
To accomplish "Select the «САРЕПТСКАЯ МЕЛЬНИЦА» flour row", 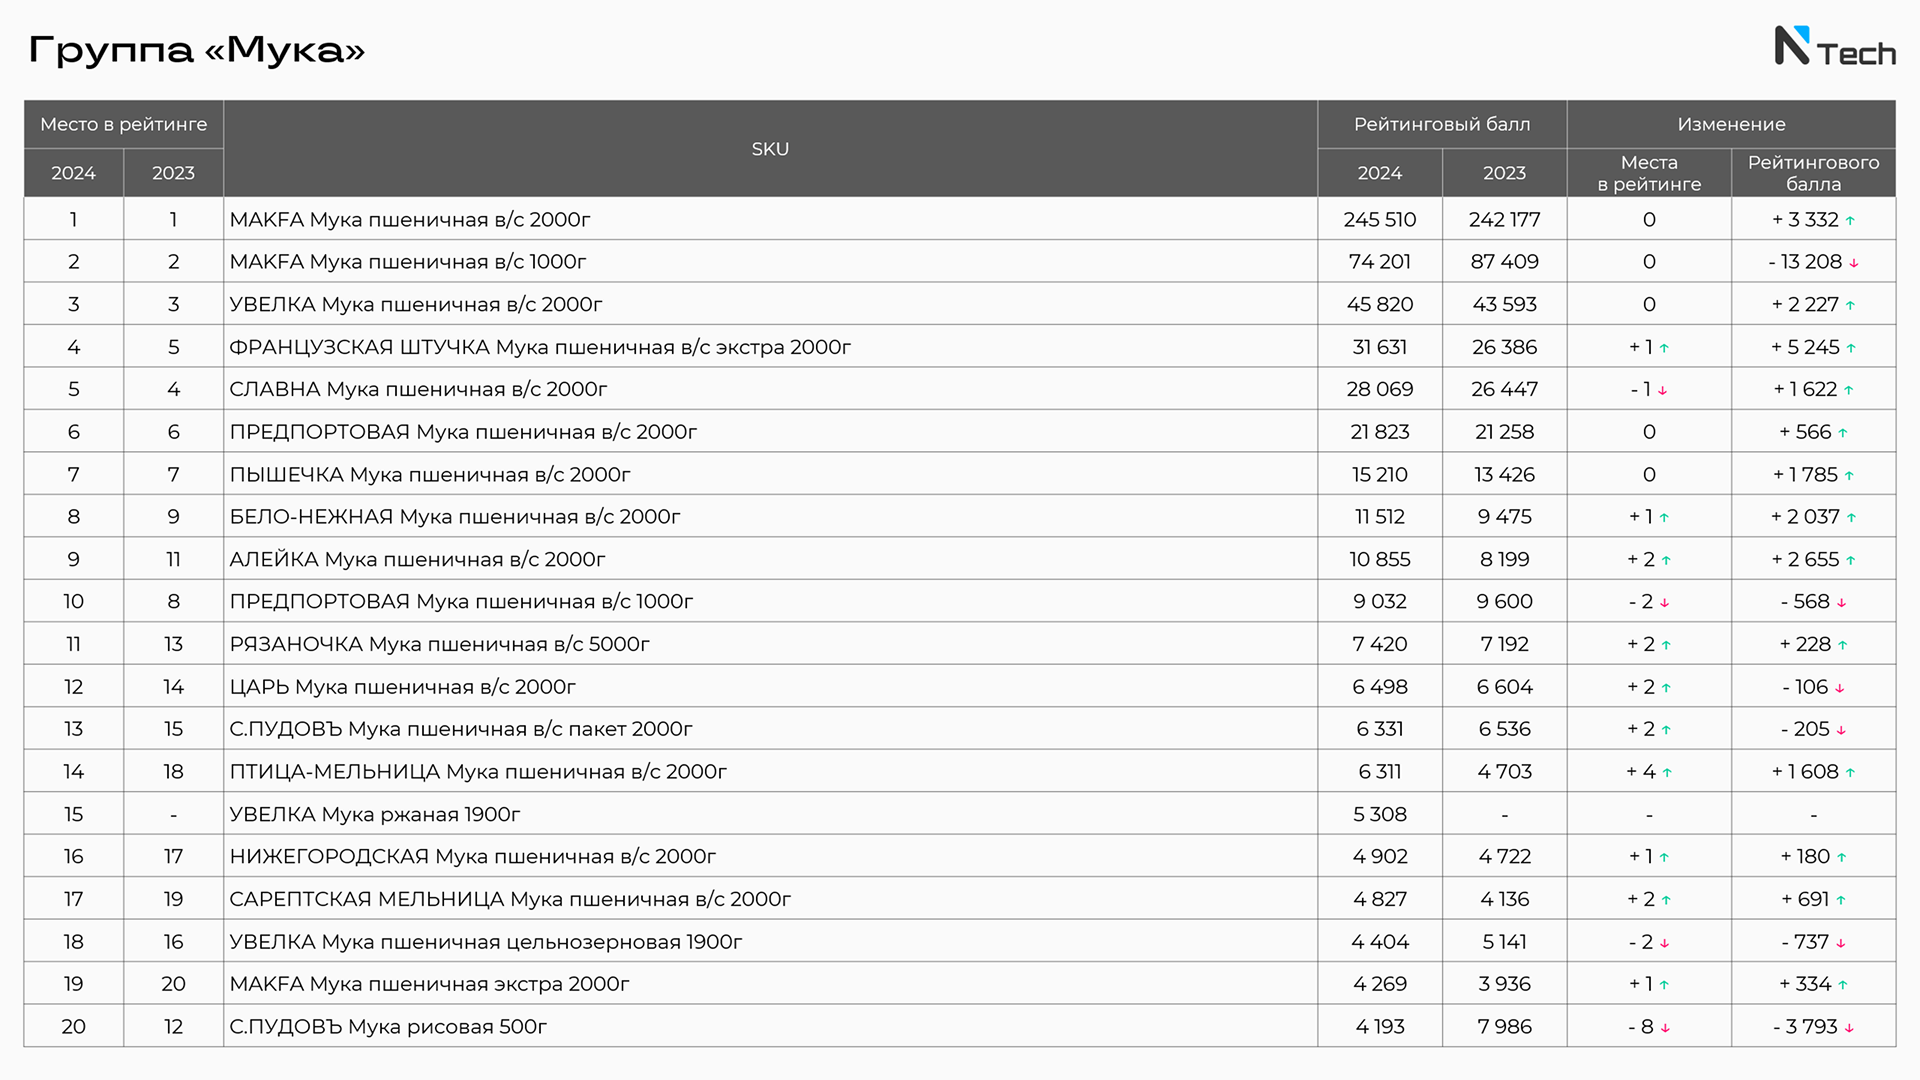I will [960, 899].
